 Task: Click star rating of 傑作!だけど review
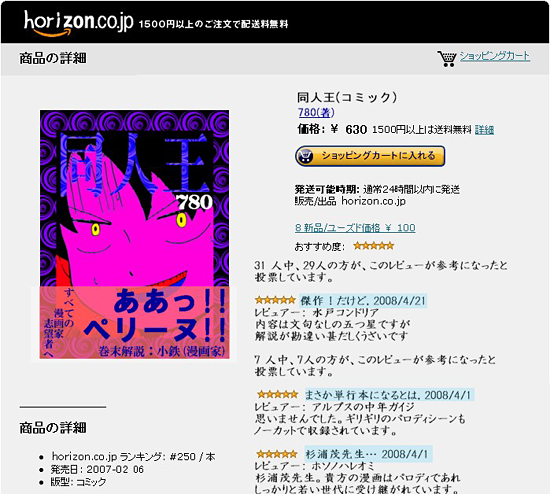coord(275,300)
